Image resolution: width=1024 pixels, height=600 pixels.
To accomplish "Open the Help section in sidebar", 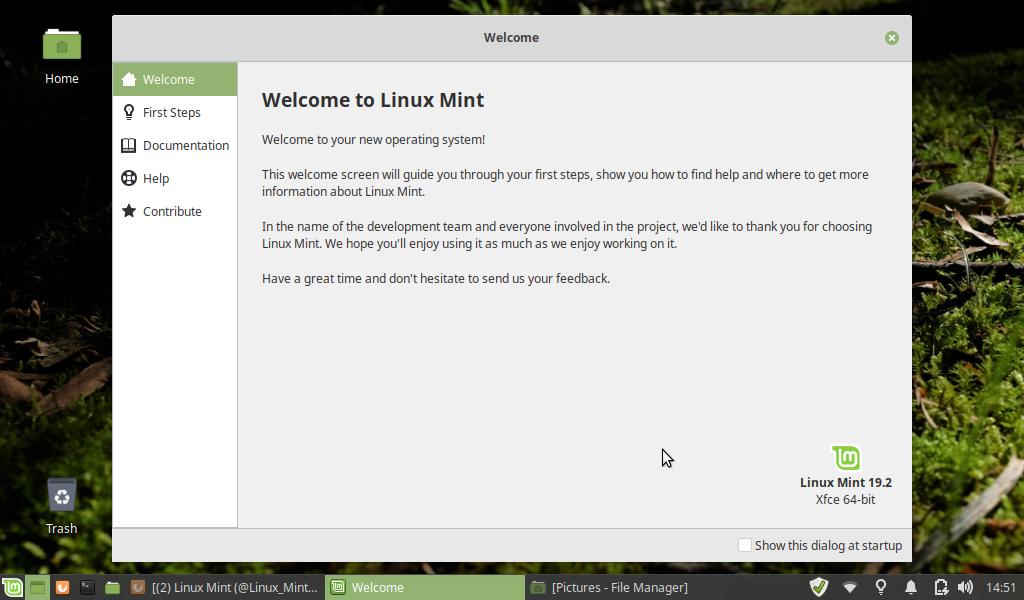I will click(174, 178).
